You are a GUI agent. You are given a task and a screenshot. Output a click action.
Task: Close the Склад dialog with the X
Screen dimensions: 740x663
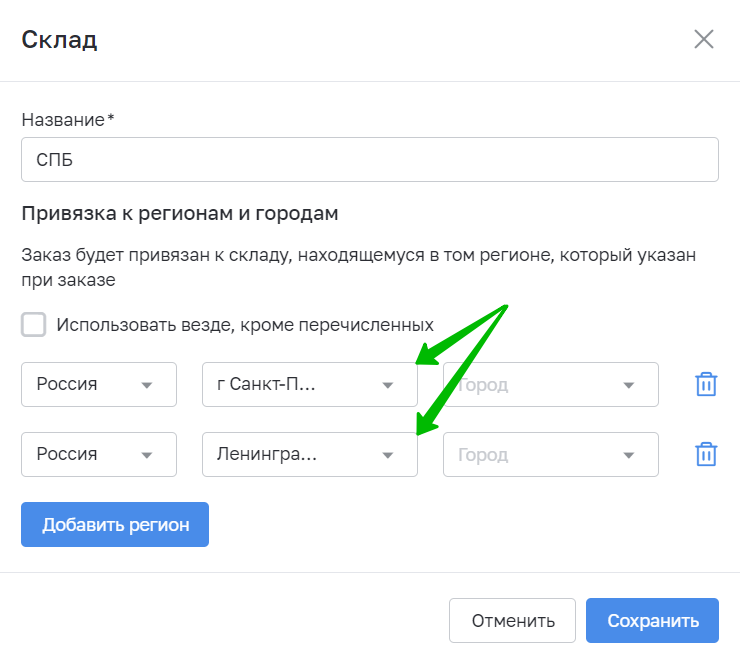tap(704, 39)
